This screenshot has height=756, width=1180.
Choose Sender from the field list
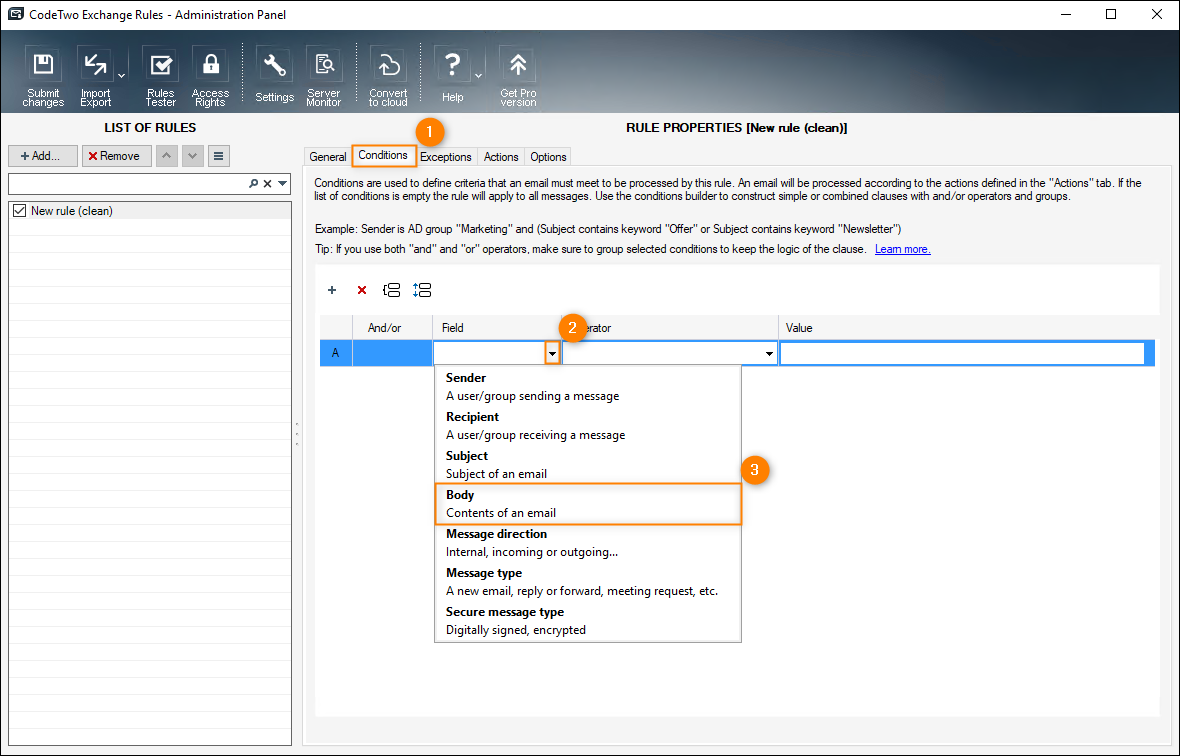pos(588,387)
